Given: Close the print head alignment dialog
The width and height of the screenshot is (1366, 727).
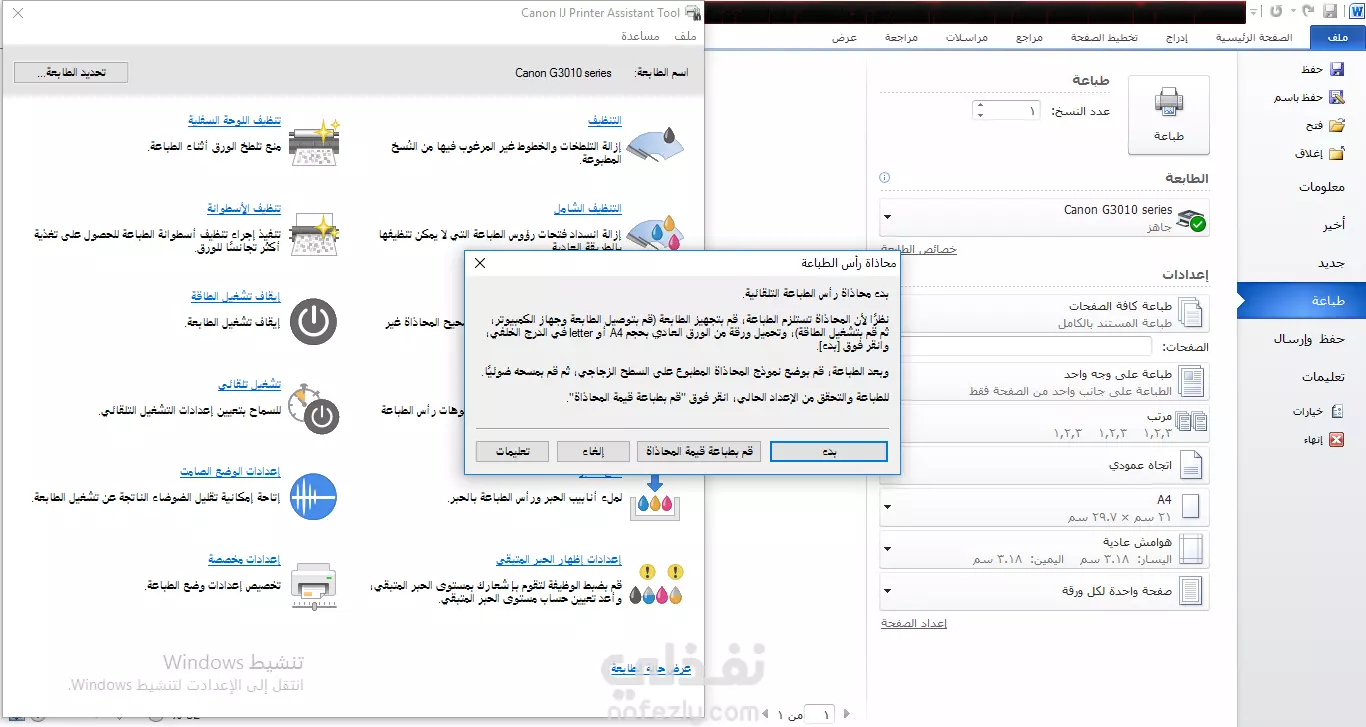Looking at the screenshot, I should coord(480,263).
